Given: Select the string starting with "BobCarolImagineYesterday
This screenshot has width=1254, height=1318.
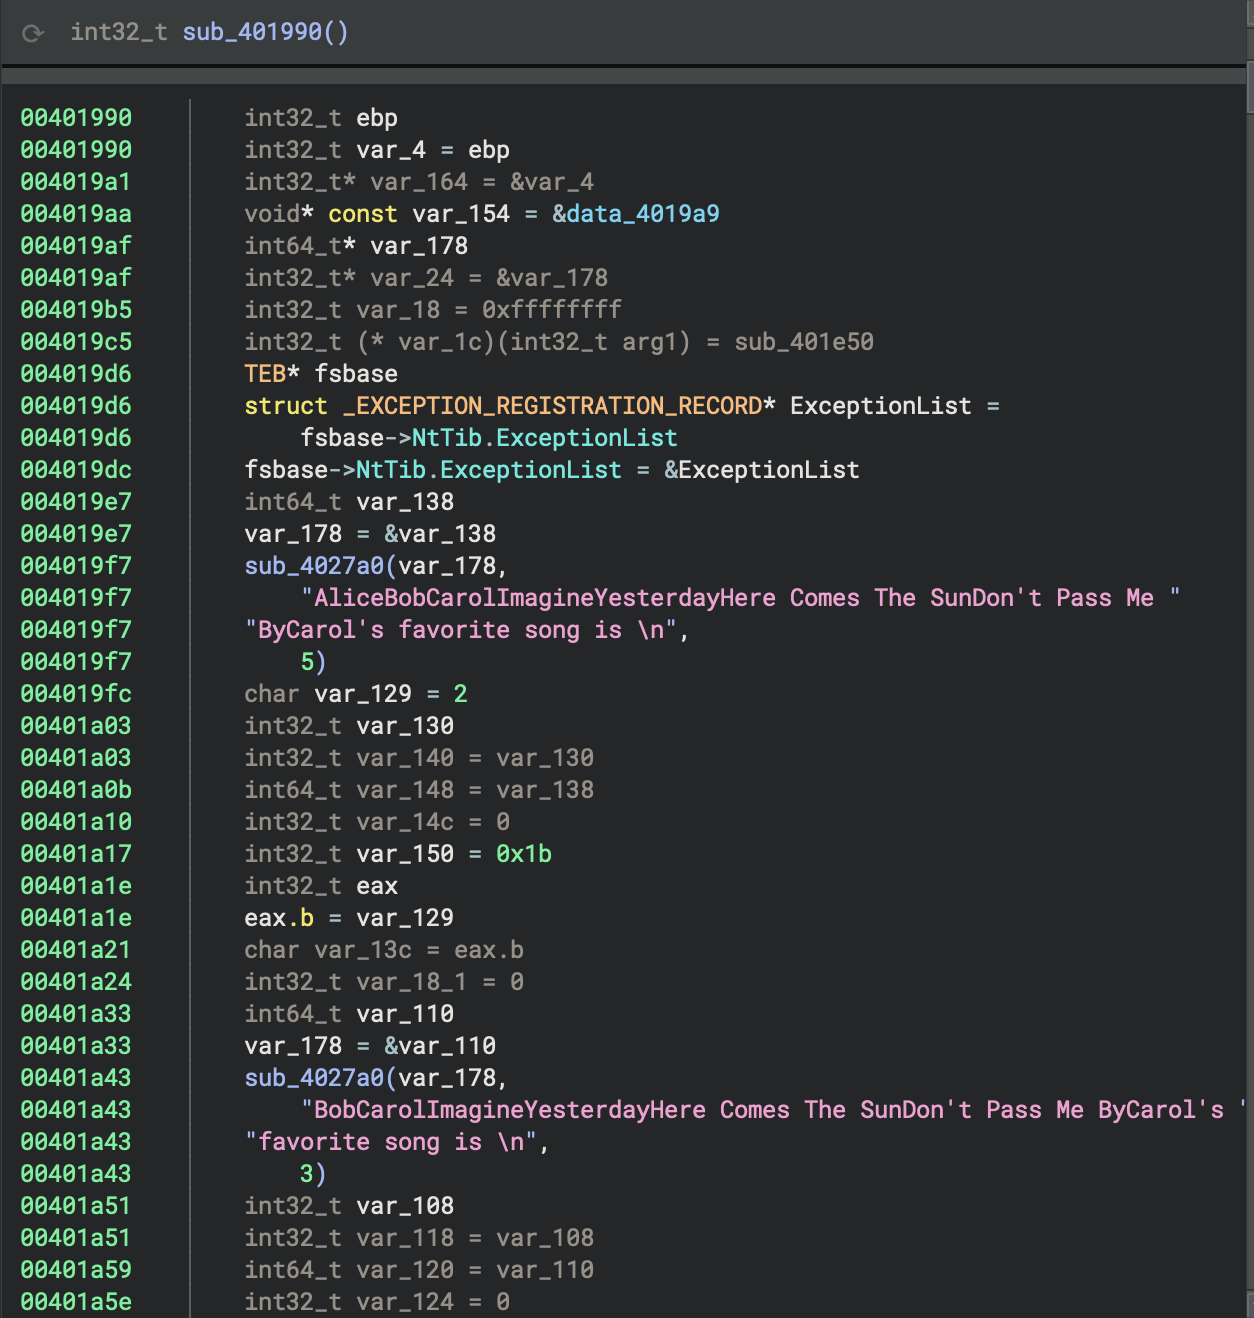Looking at the screenshot, I should coord(770,1110).
